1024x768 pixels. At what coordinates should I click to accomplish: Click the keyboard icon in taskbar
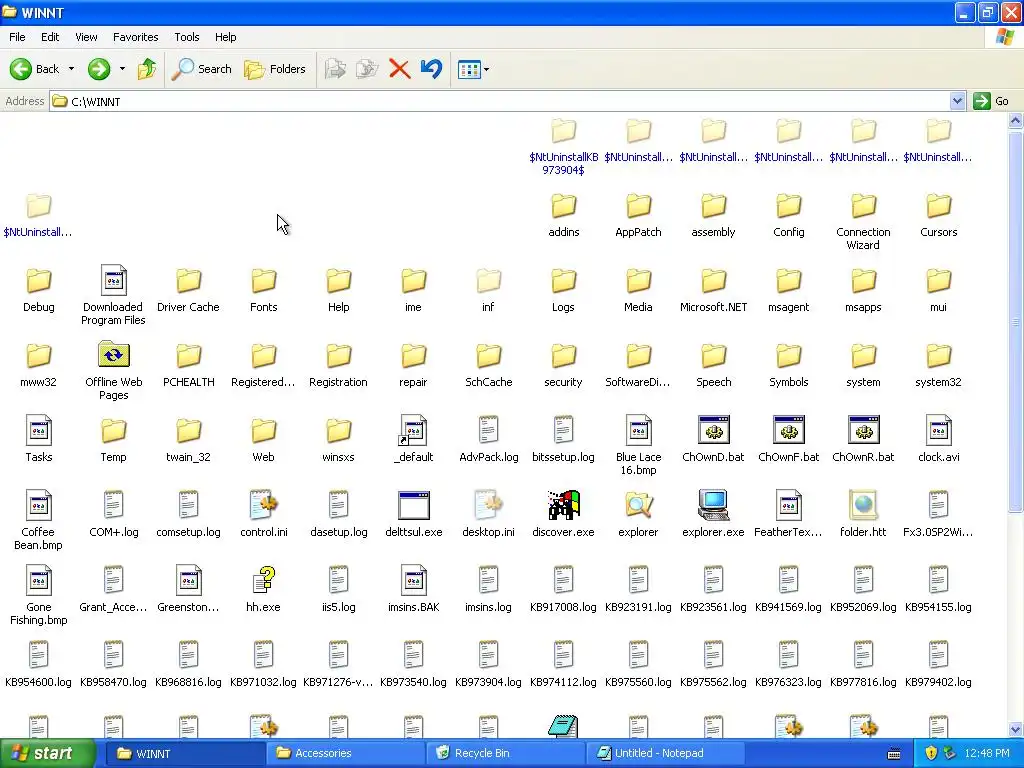[894, 754]
